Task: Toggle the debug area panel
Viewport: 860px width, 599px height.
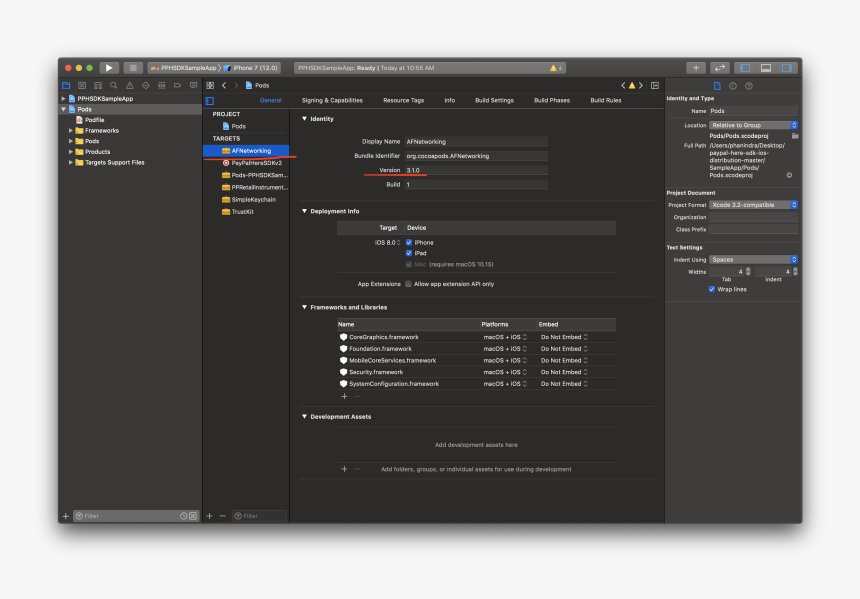Action: [766, 68]
